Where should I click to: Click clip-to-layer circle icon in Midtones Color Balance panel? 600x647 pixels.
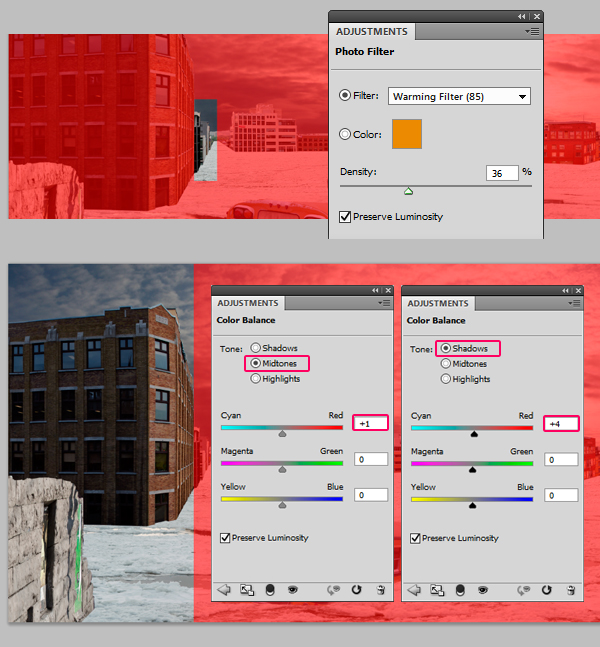(x=270, y=590)
